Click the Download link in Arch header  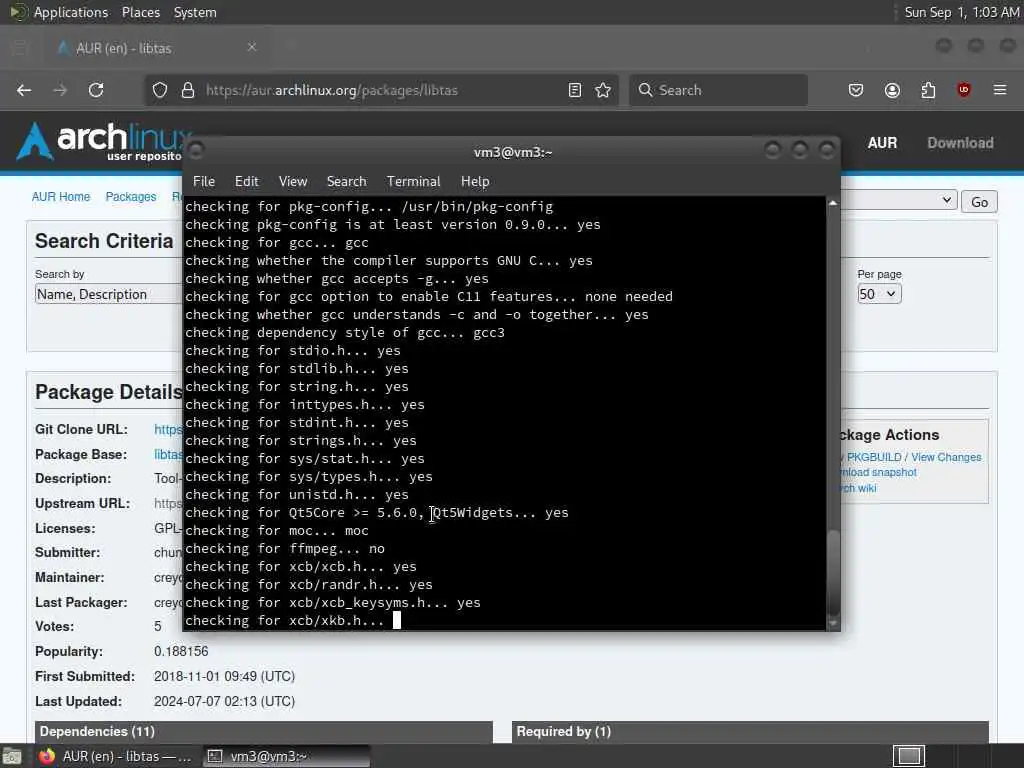[960, 143]
